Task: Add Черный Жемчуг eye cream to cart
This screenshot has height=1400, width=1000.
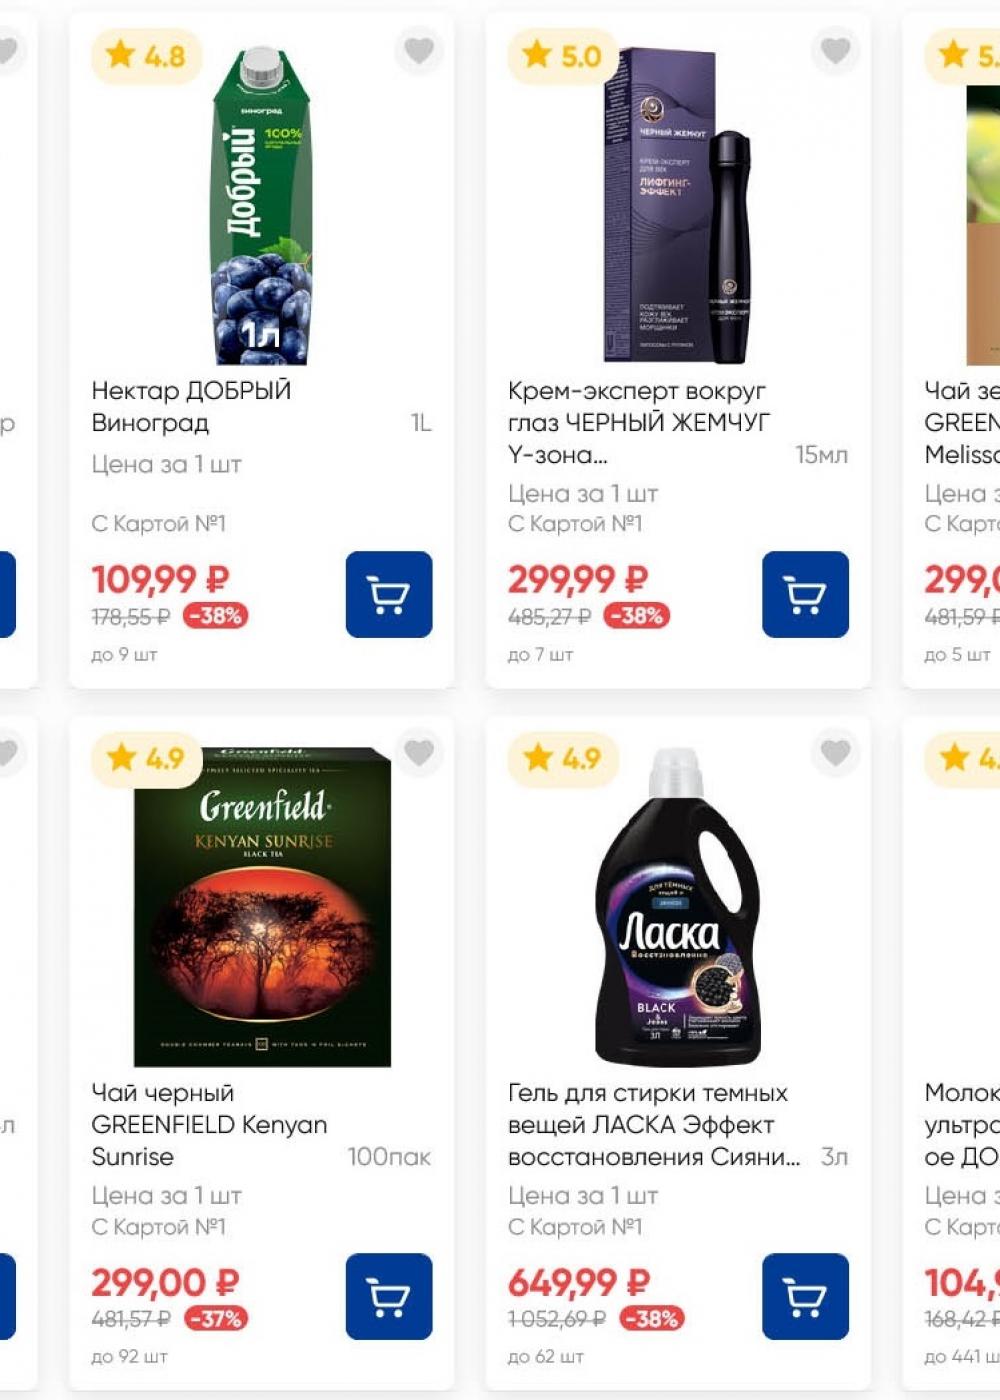Action: click(805, 594)
